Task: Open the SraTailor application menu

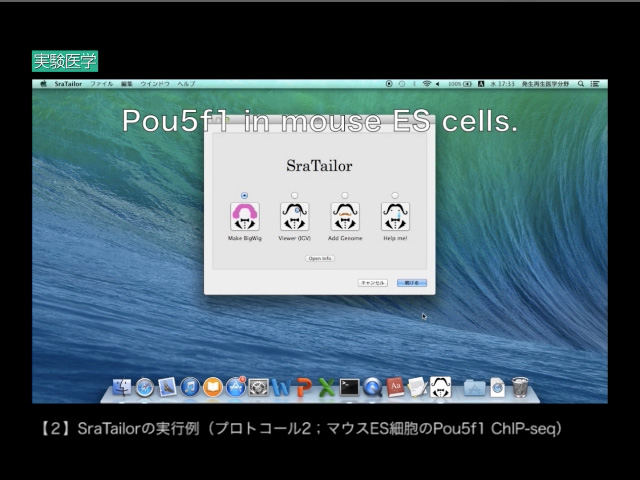Action: pyautogui.click(x=68, y=84)
